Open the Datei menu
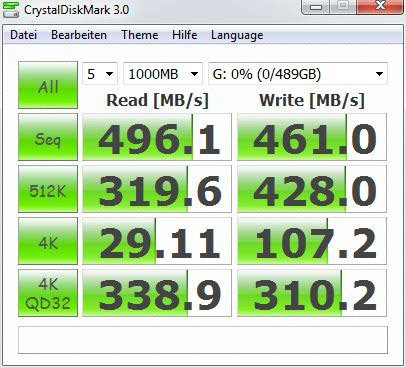 click(x=23, y=35)
